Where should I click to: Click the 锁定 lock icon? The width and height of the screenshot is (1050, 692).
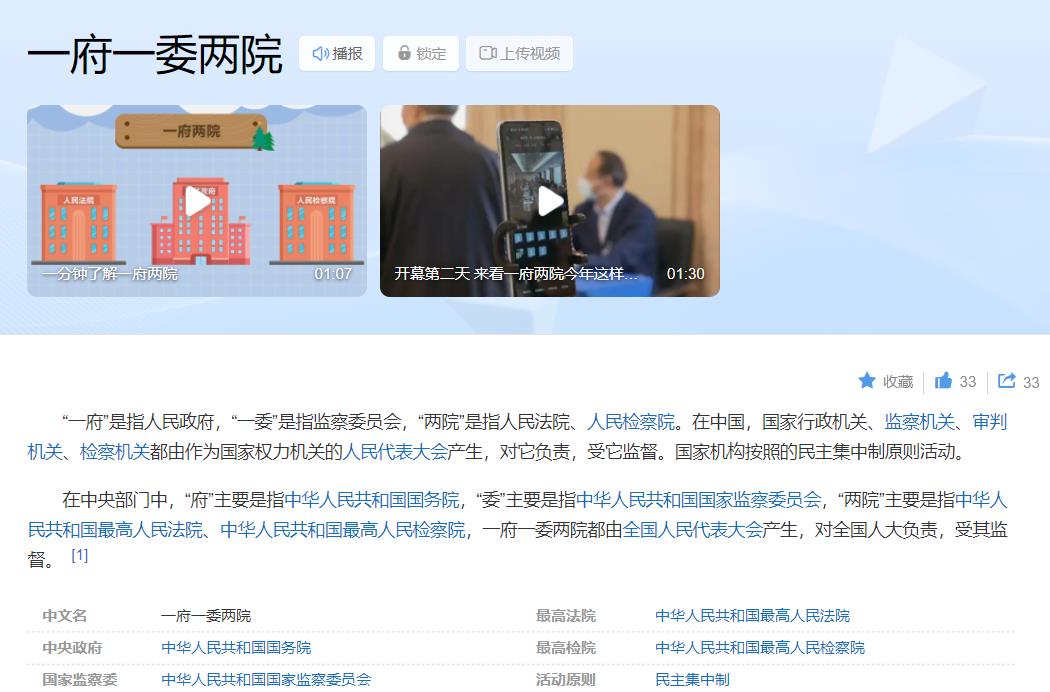click(x=404, y=53)
